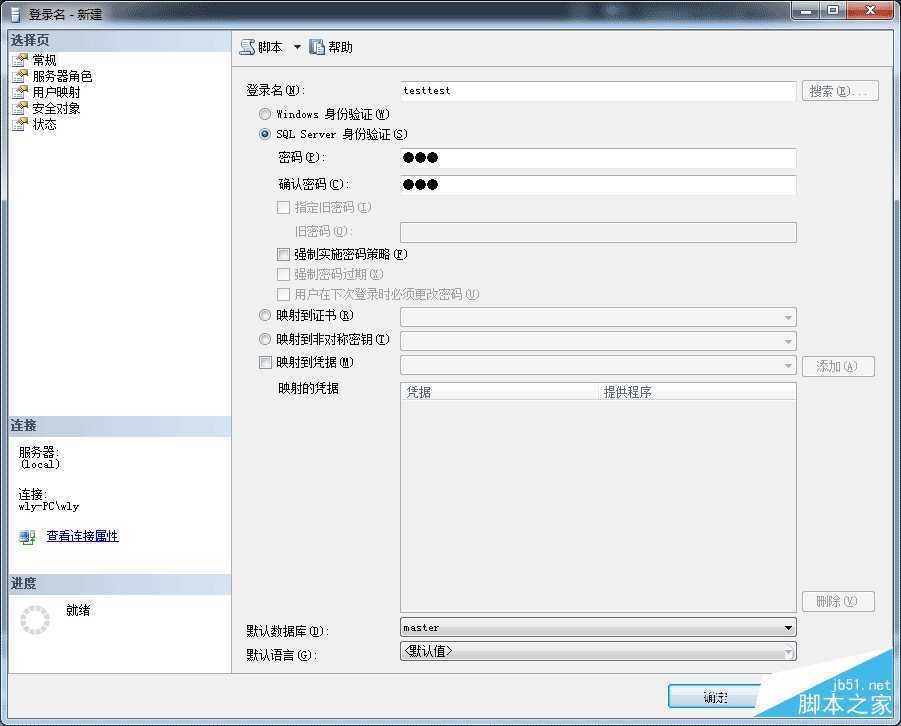Click the 帮助 help icon
The width and height of the screenshot is (901, 726).
tap(317, 47)
